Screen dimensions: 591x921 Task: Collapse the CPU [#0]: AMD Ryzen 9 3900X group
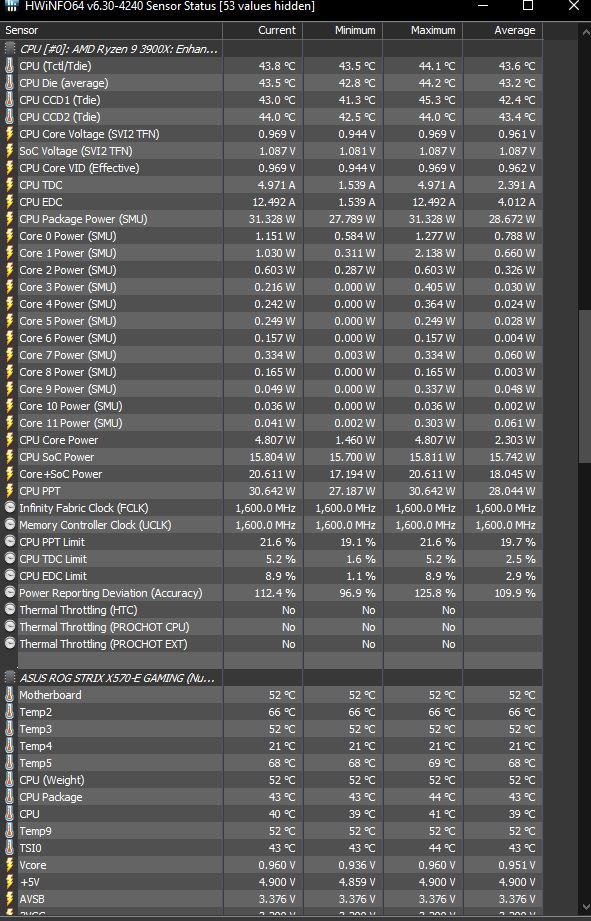point(9,49)
